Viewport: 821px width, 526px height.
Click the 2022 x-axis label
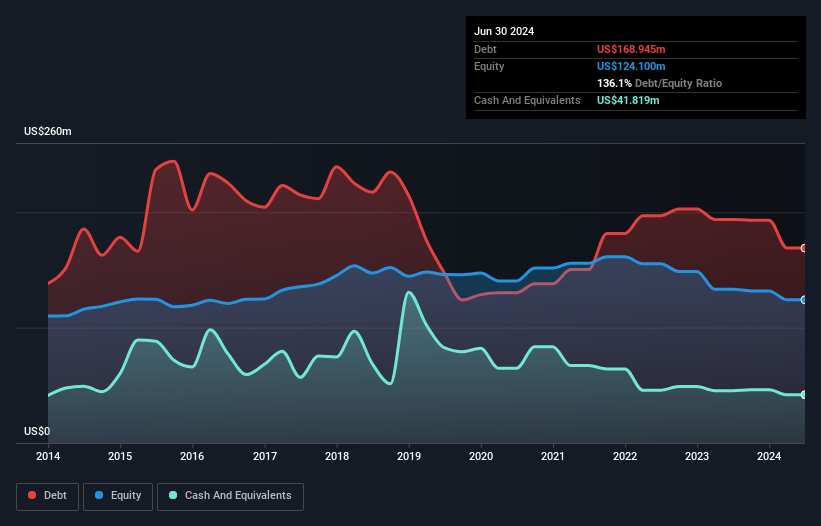coord(625,456)
